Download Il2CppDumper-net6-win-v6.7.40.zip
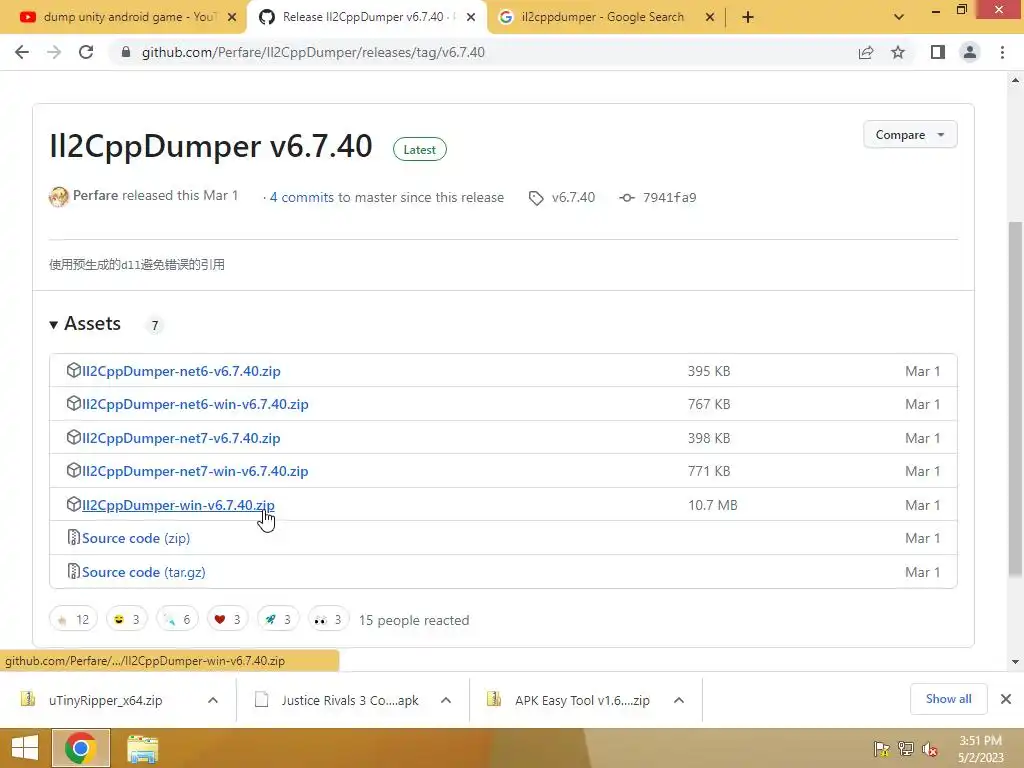The width and height of the screenshot is (1024, 768). tap(195, 404)
